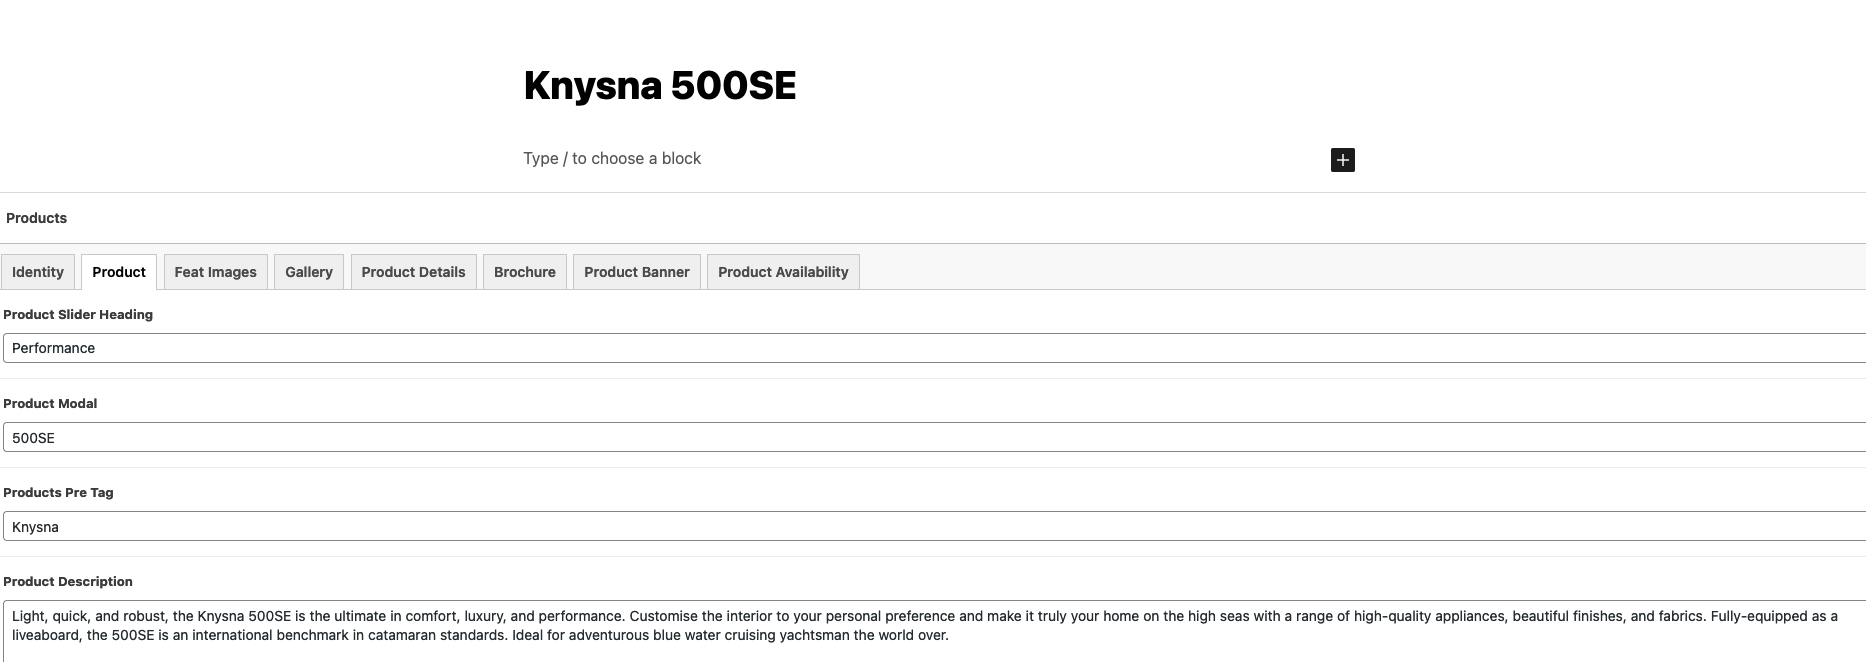Select the Product tab
Image resolution: width=1866 pixels, height=662 pixels.
click(x=119, y=272)
